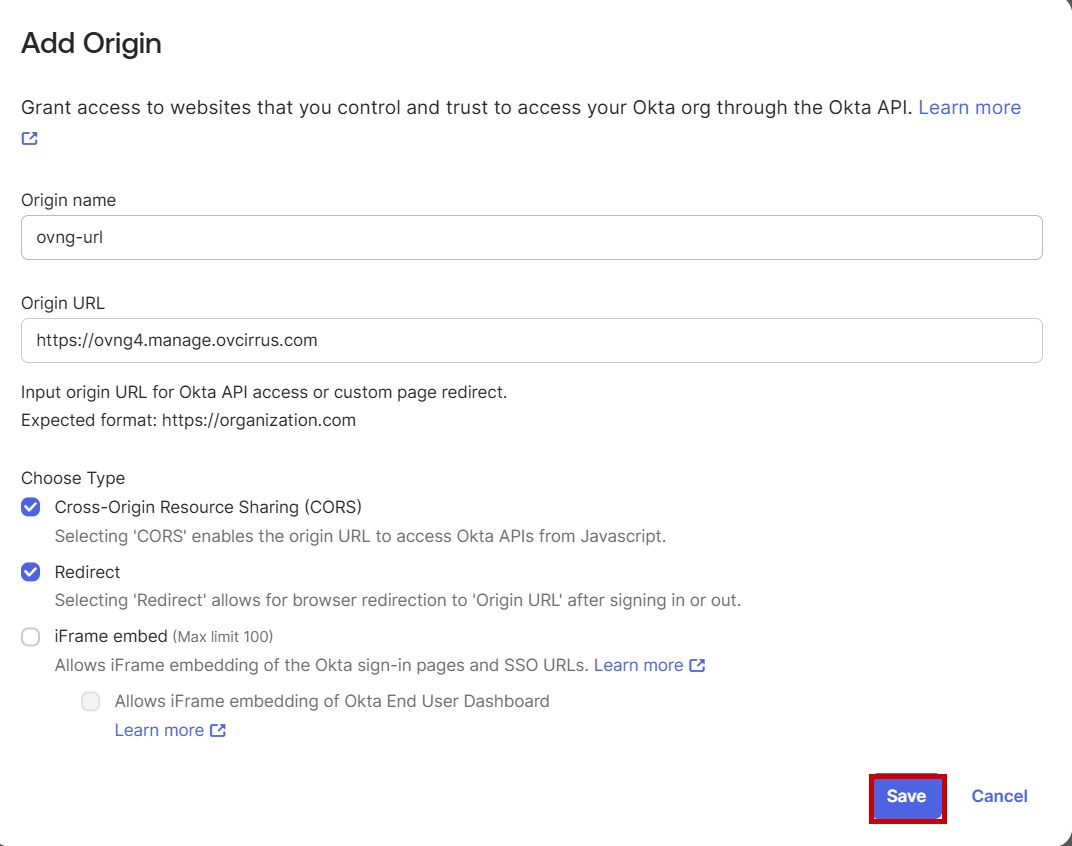1072x846 pixels.
Task: Enable the iFrame embed checkbox
Action: [x=30, y=636]
